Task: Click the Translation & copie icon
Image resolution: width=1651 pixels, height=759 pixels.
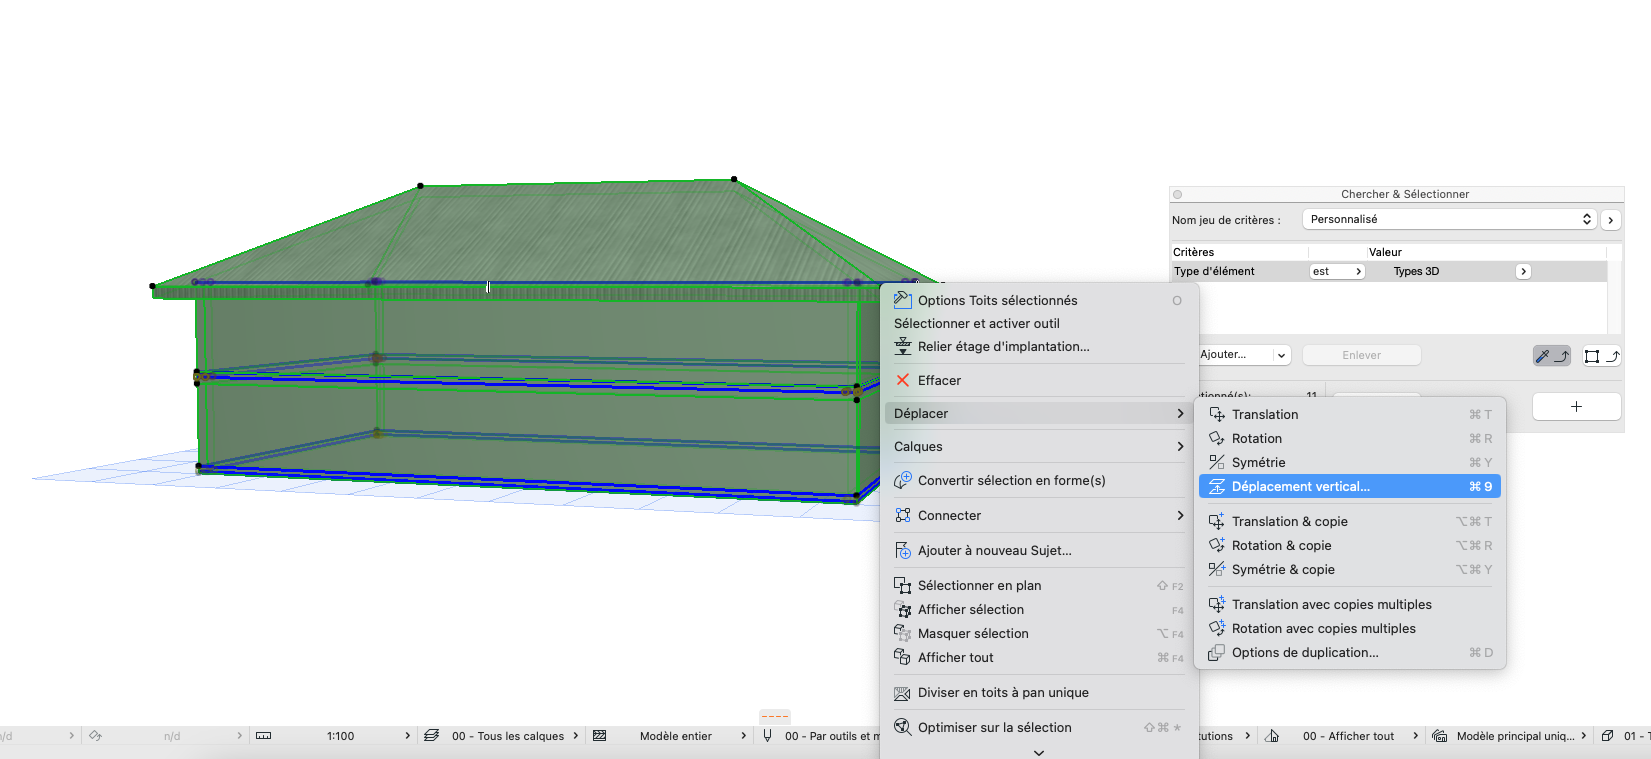Action: (1217, 521)
